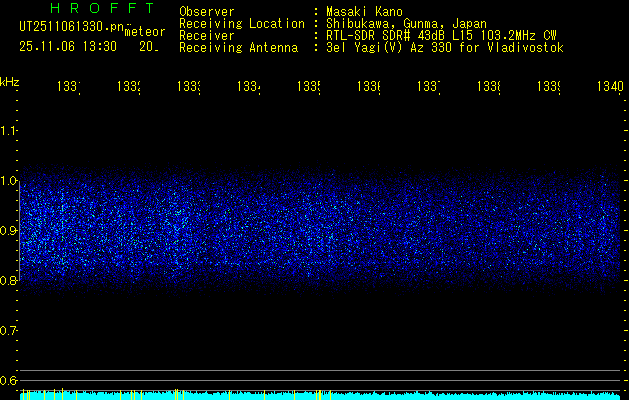The height and width of the screenshot is (400, 629).
Task: Click the 0.7 frequency axis label
Action: pos(9,331)
